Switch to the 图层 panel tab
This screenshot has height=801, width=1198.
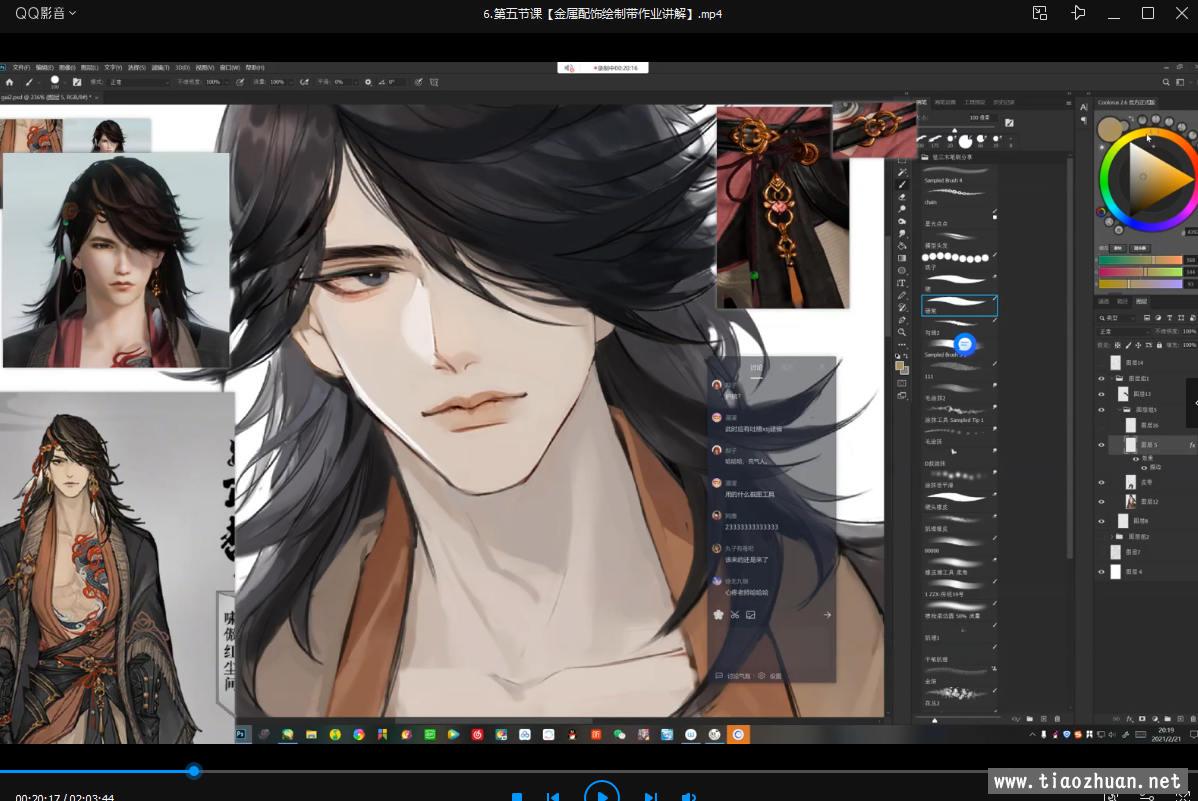click(x=1142, y=301)
